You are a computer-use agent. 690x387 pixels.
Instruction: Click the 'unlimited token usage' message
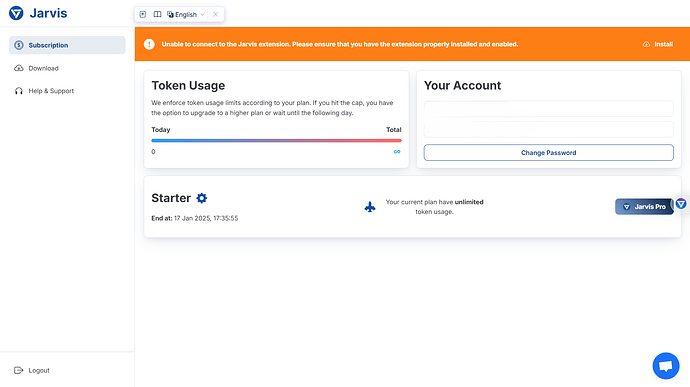pyautogui.click(x=434, y=207)
